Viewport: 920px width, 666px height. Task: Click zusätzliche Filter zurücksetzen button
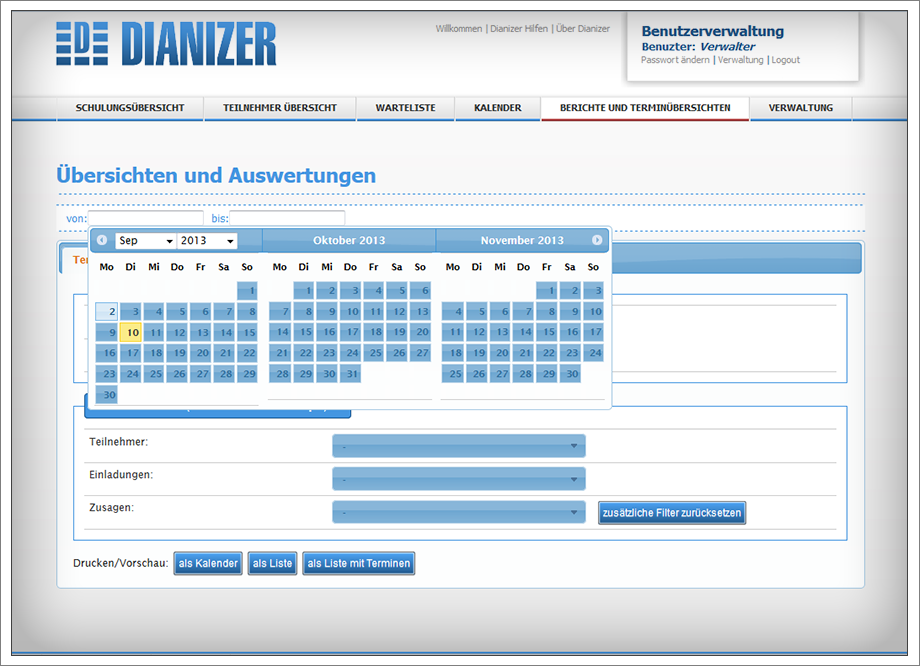672,513
